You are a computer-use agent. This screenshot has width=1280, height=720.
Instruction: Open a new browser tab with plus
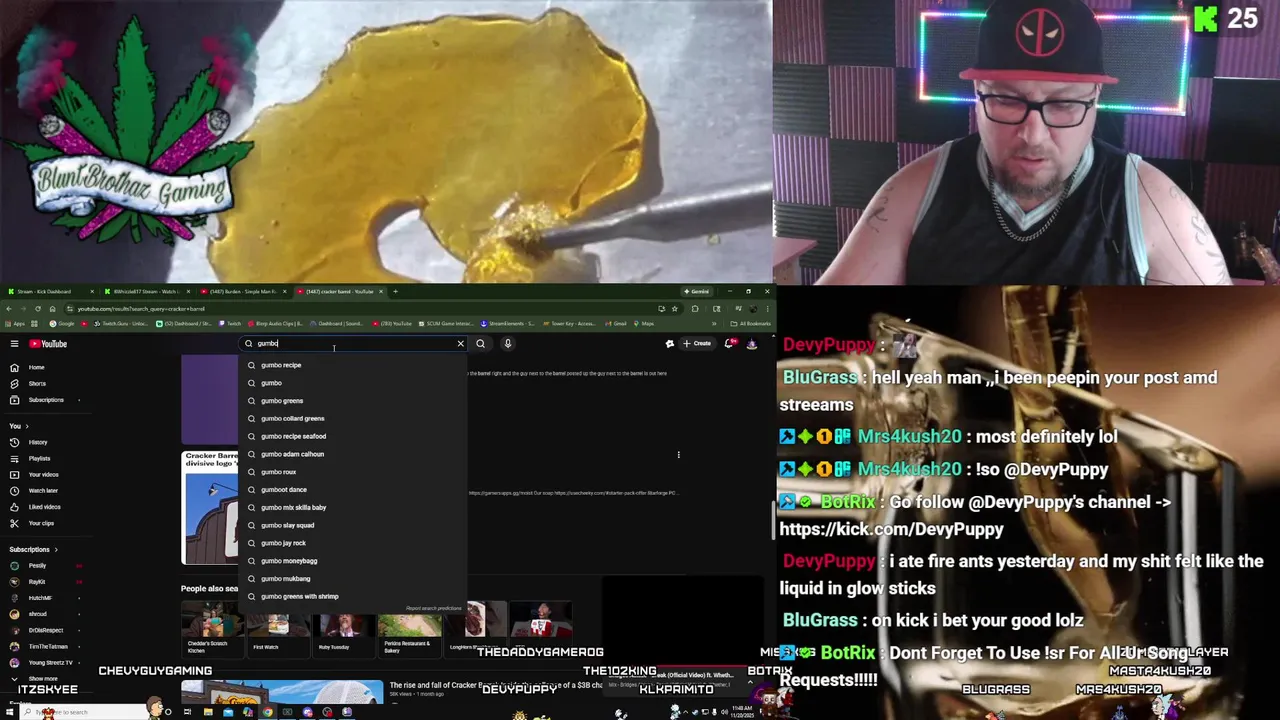click(395, 291)
